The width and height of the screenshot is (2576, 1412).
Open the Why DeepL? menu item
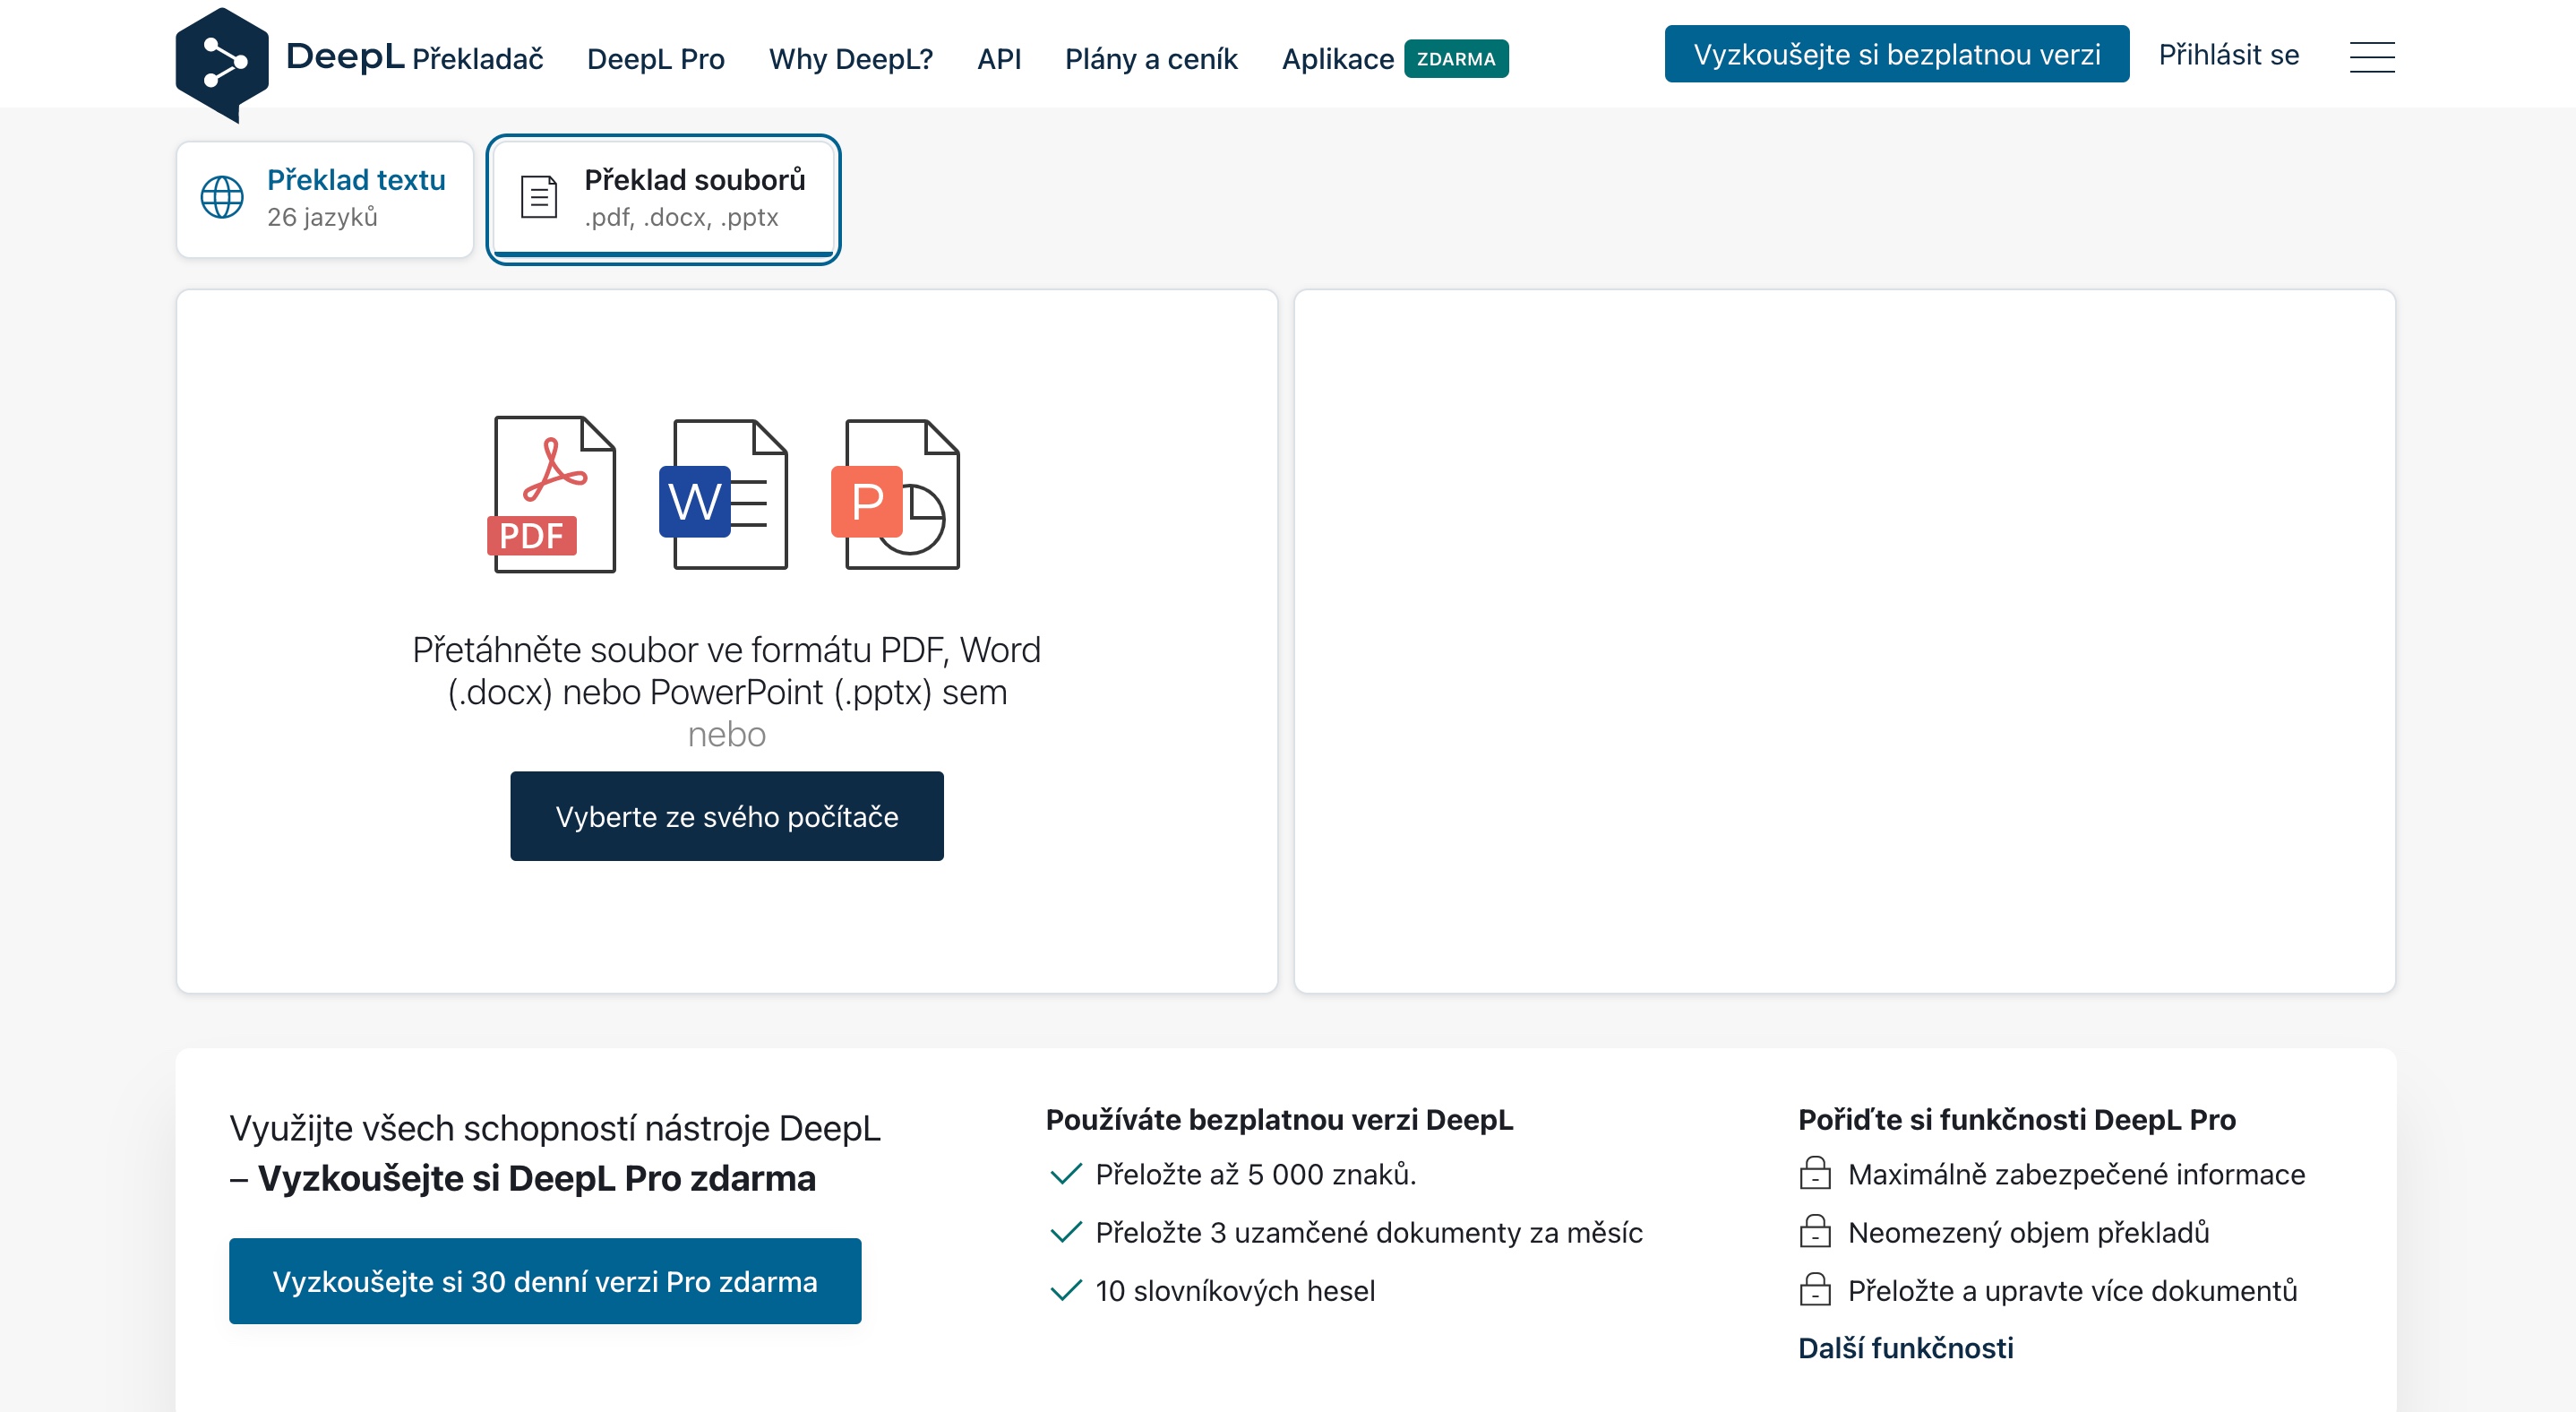tap(850, 59)
